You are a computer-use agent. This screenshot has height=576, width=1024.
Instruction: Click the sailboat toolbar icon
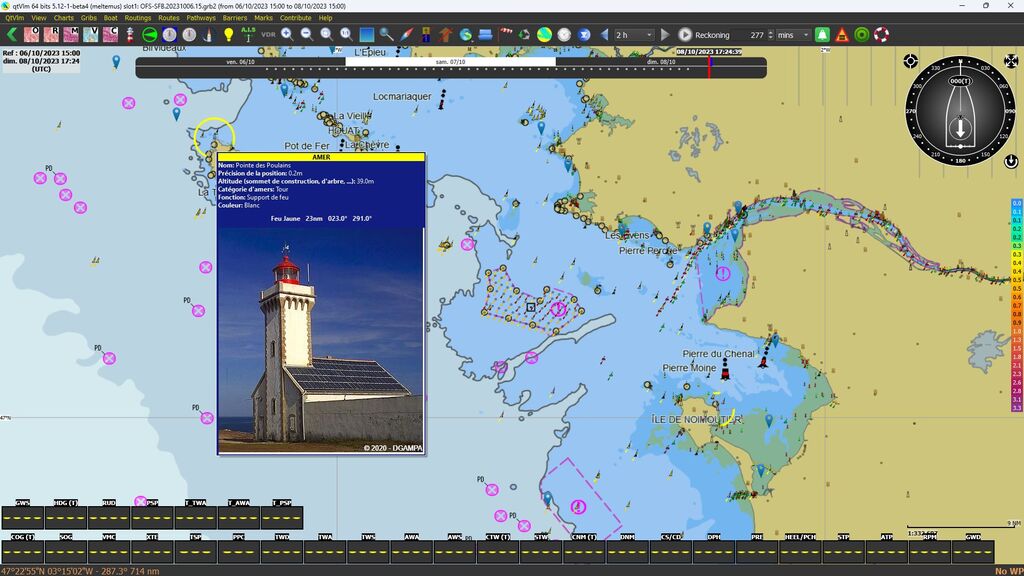208,35
